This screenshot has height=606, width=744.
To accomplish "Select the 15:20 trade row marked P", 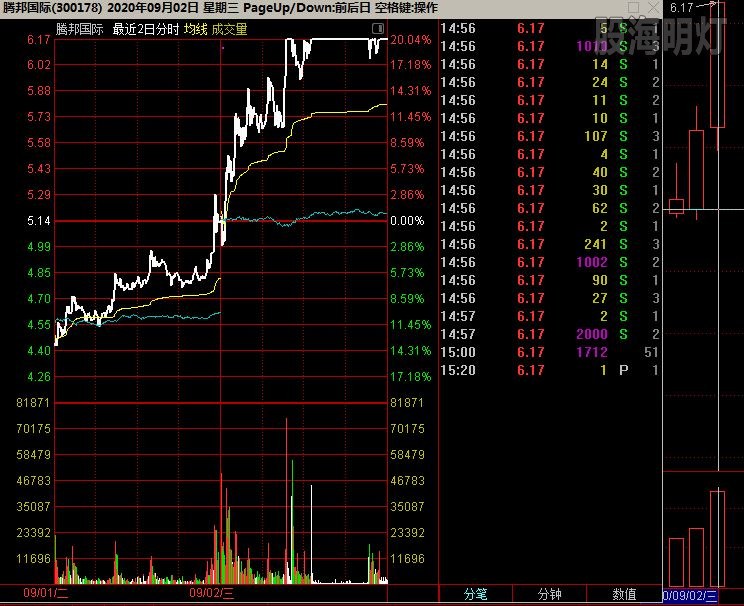I will click(550, 370).
